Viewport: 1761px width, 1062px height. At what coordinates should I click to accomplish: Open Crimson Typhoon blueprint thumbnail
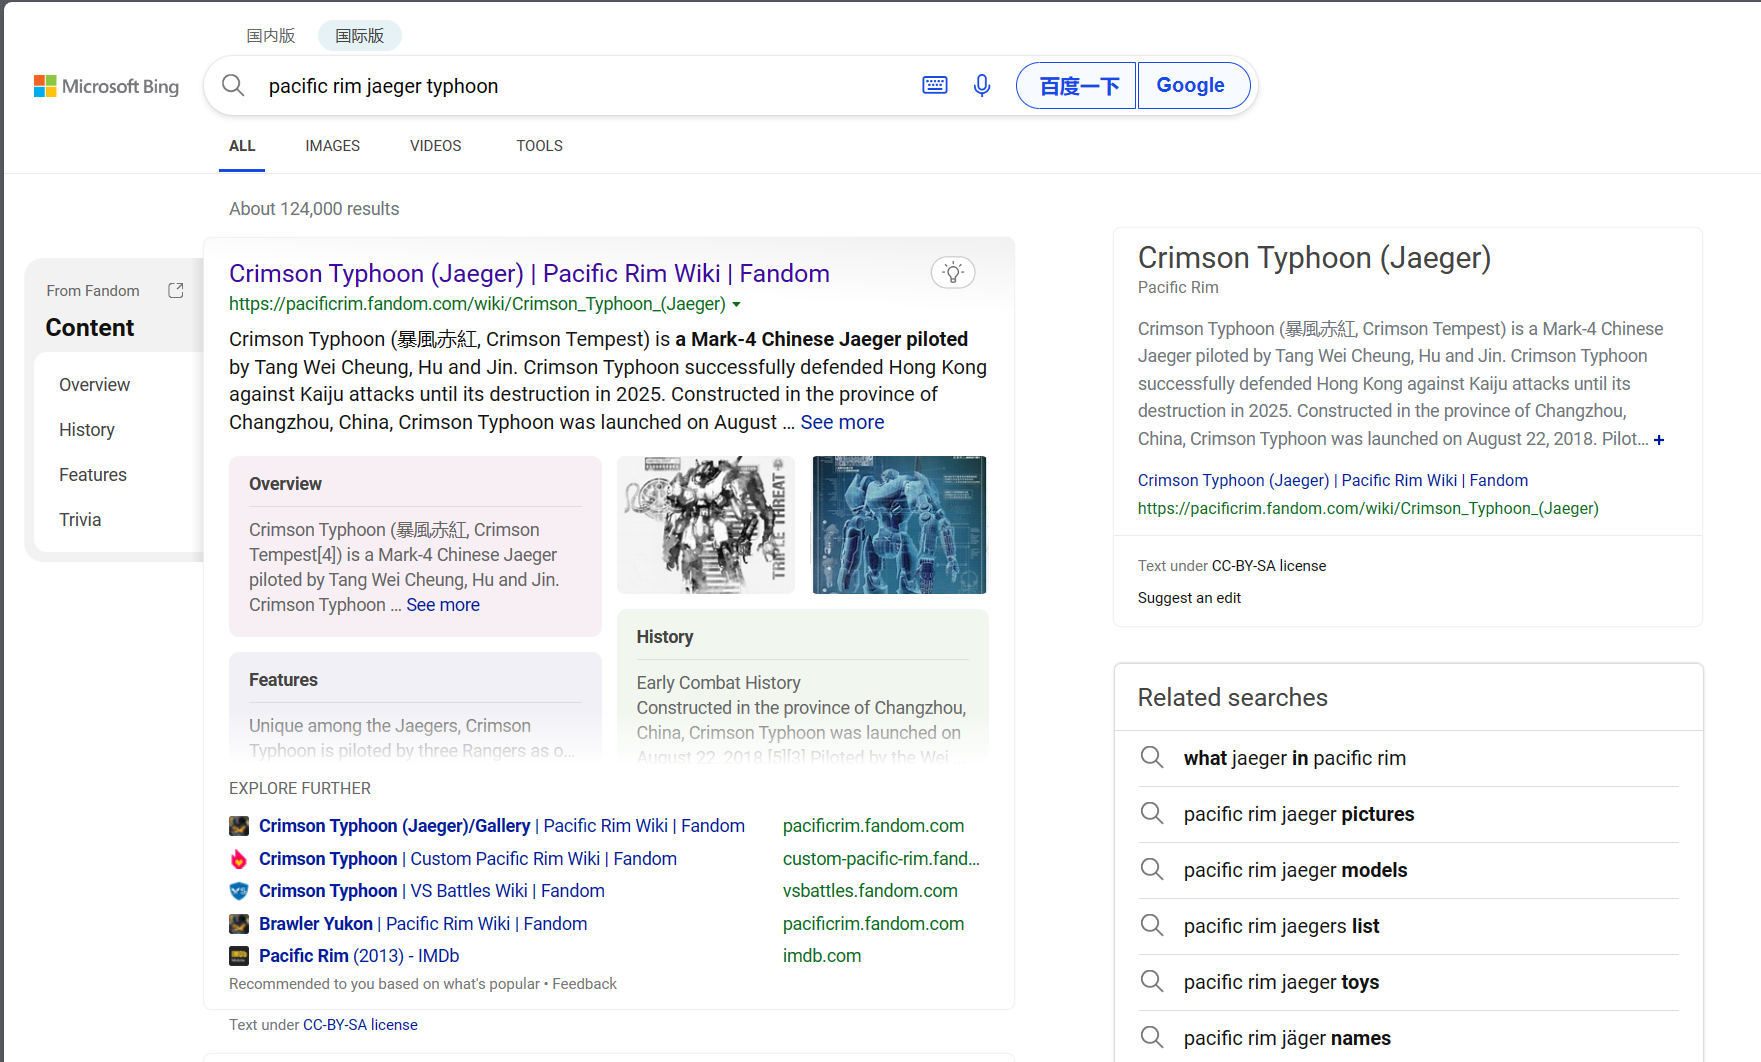898,525
